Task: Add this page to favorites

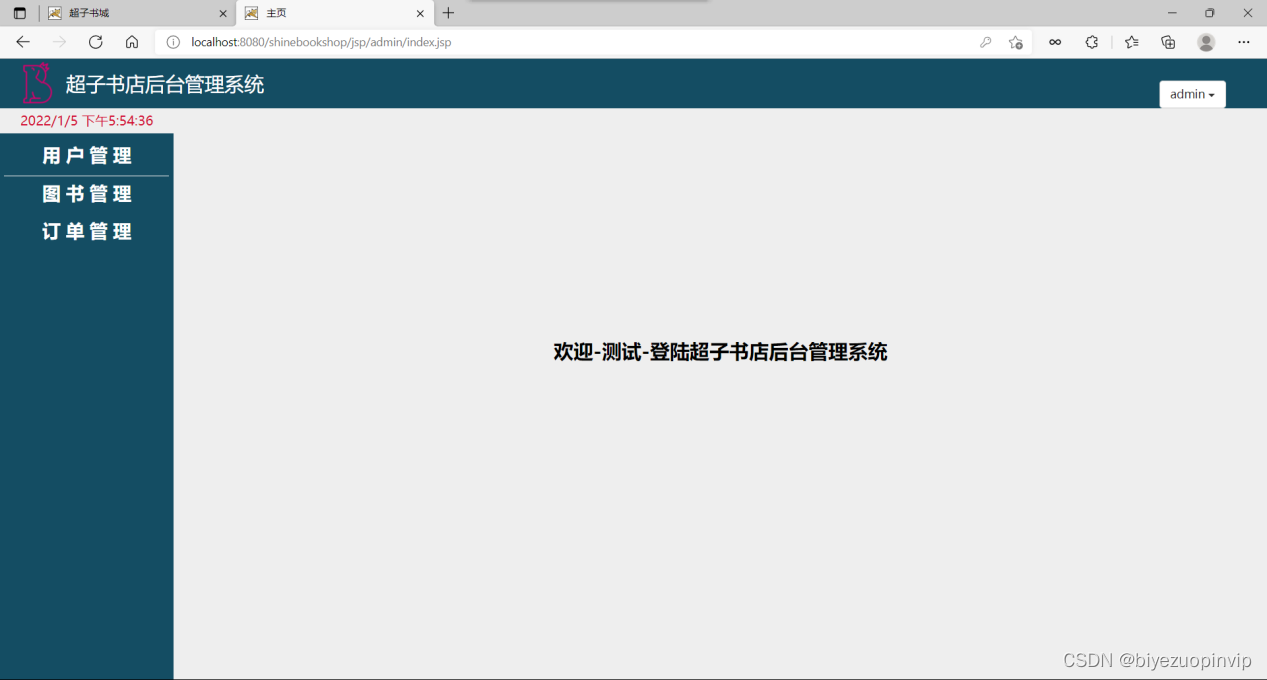Action: point(1016,42)
